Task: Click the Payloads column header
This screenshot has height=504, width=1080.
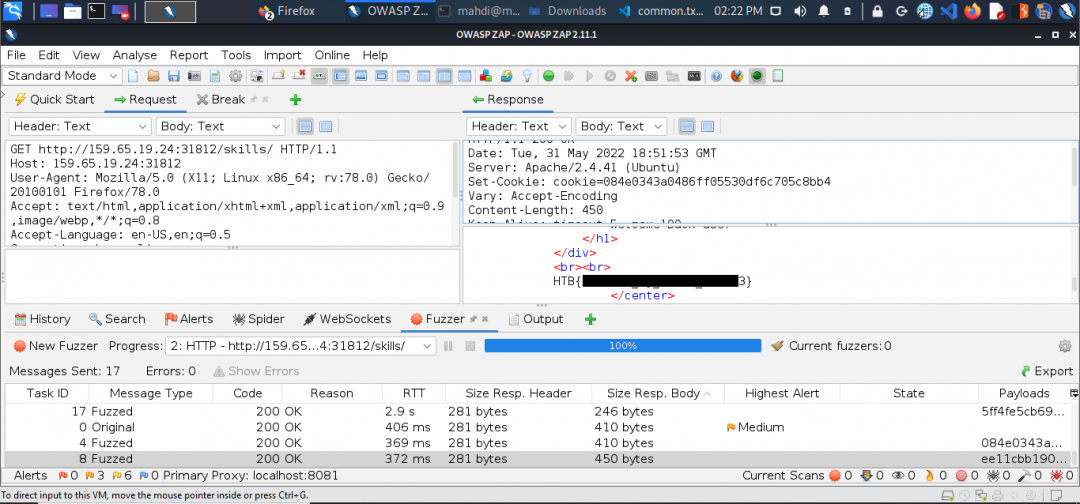Action: click(1024, 393)
